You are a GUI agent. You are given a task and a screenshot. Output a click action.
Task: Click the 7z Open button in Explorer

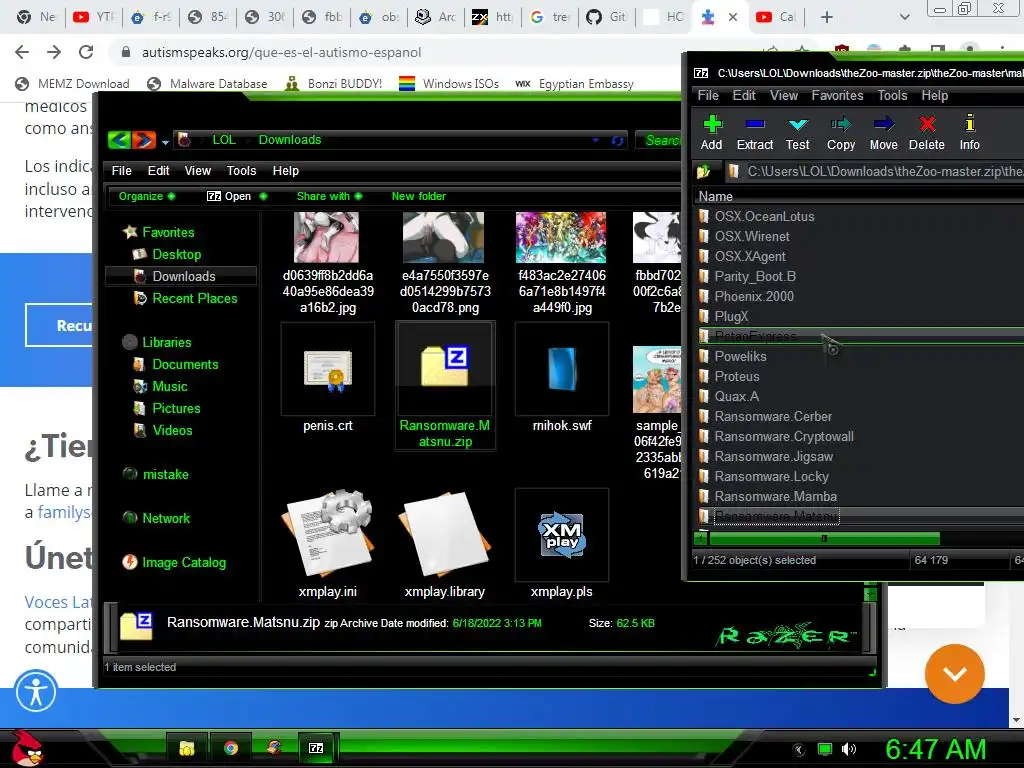tap(229, 197)
